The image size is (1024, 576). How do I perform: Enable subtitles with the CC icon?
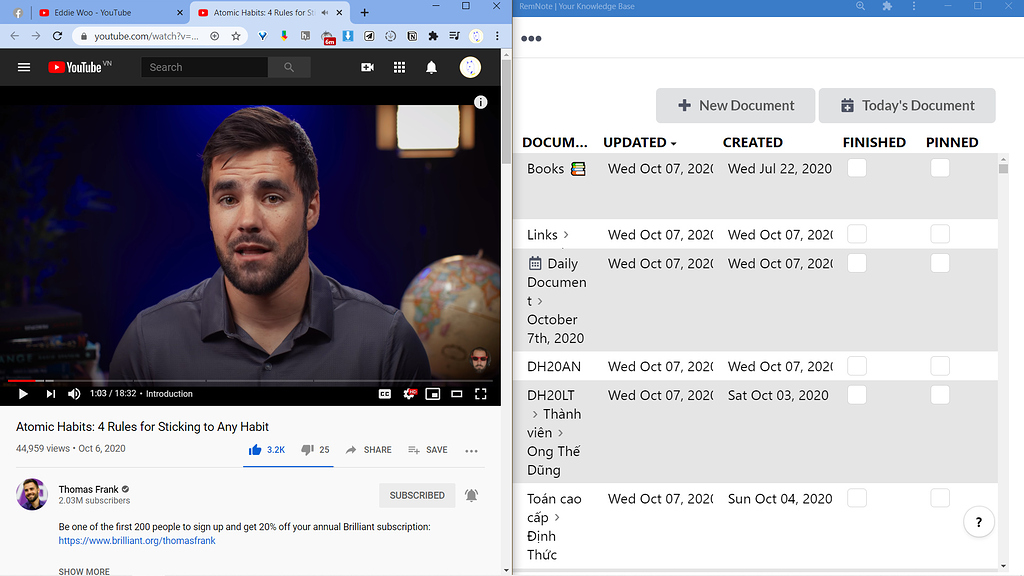pos(385,393)
